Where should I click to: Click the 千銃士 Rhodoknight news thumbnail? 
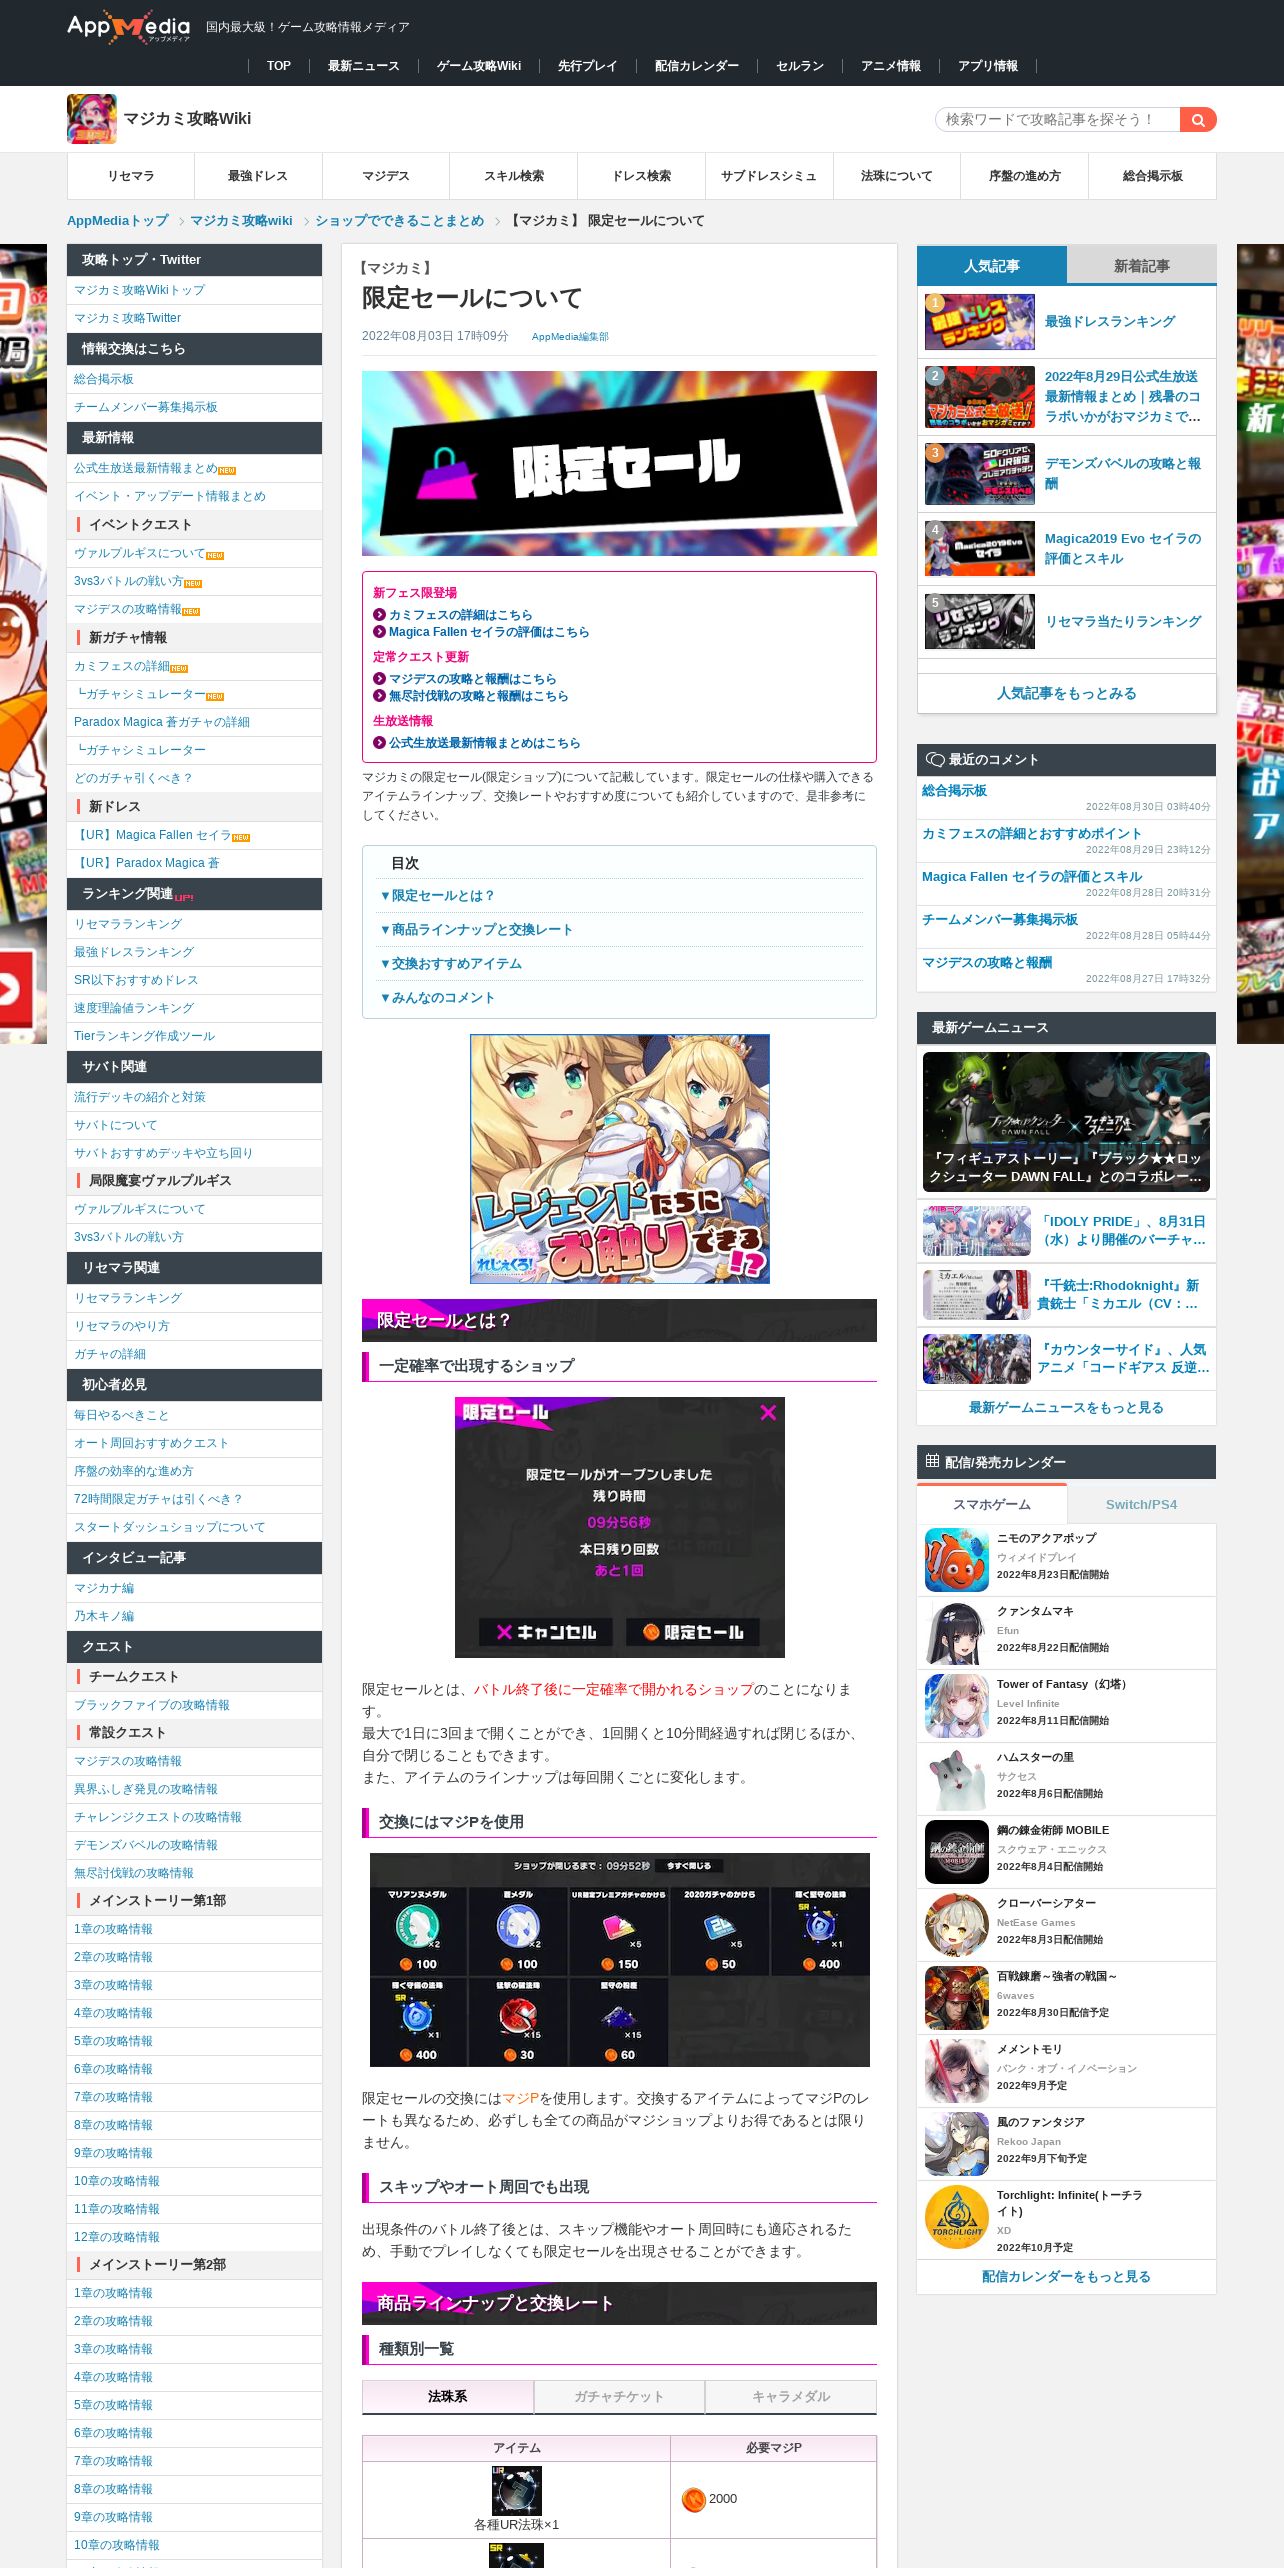[977, 1294]
